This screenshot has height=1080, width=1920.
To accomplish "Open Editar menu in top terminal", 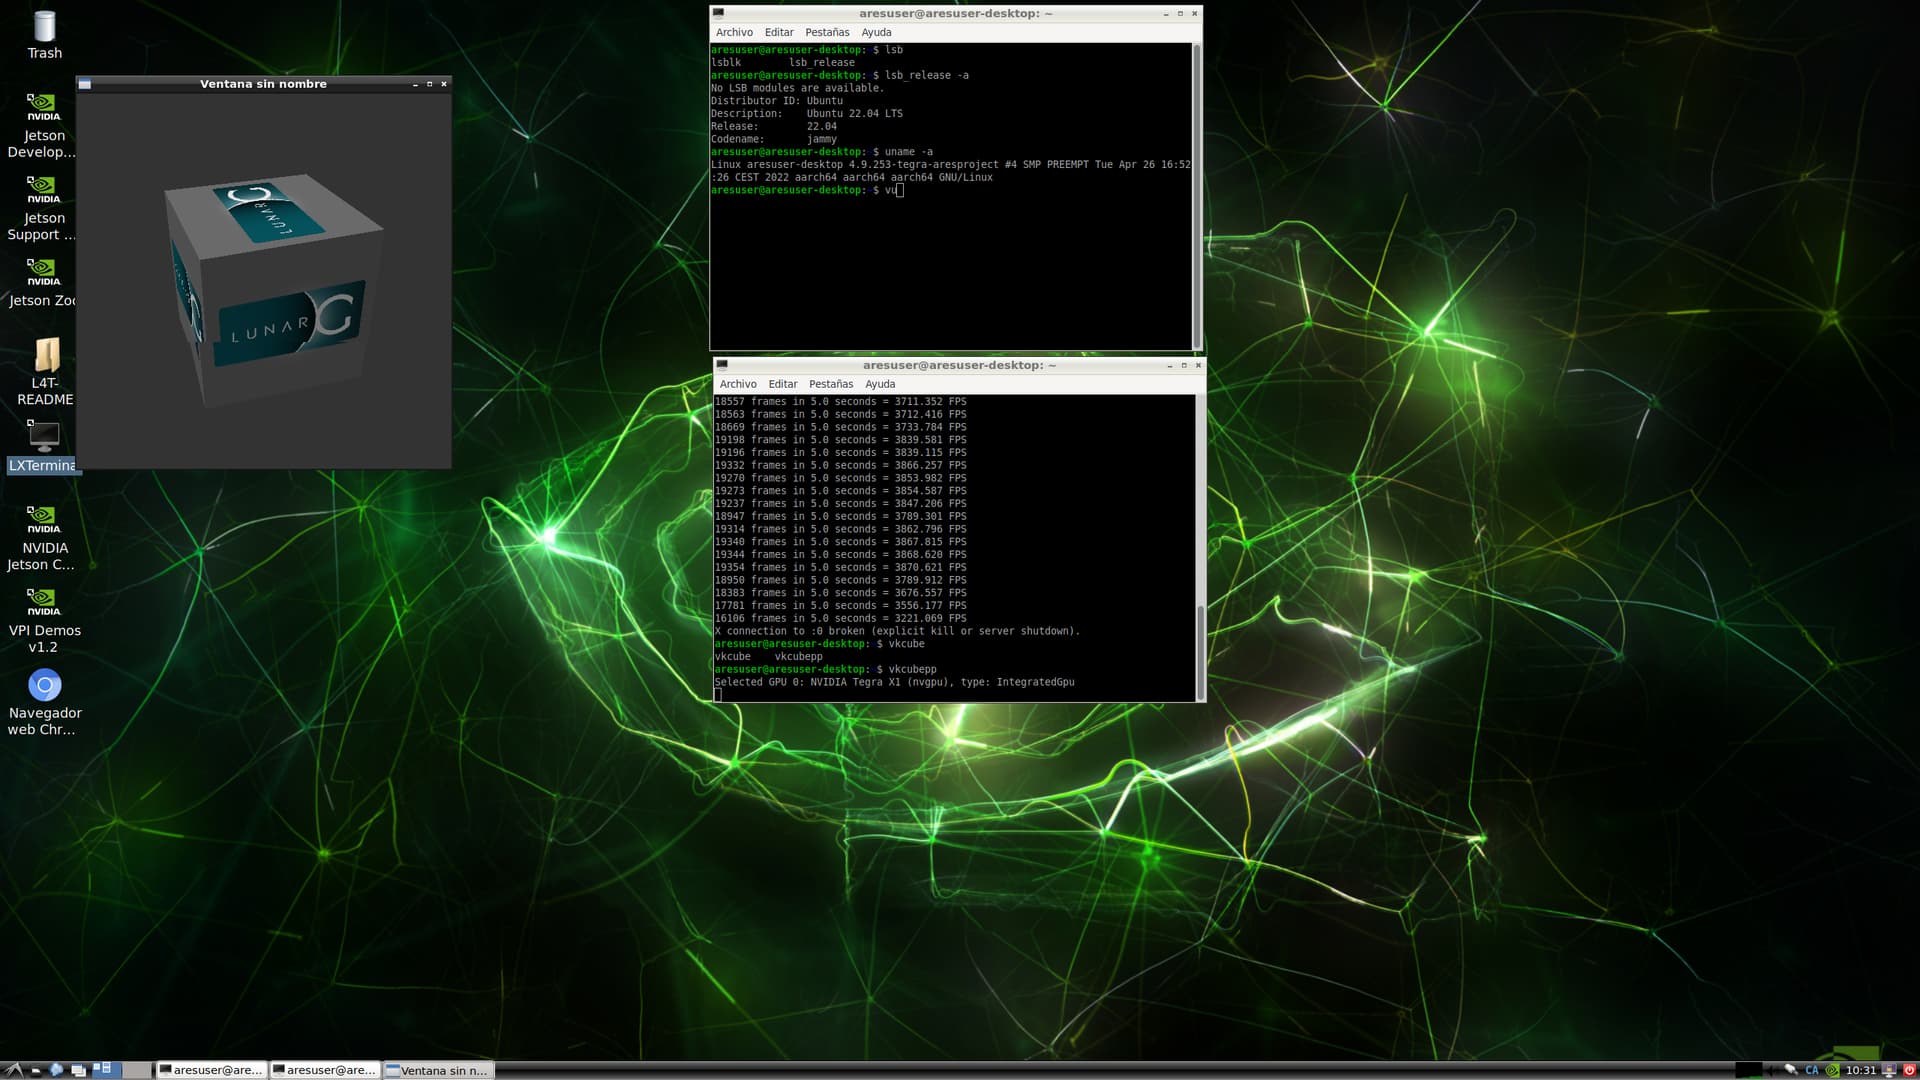I will [778, 32].
